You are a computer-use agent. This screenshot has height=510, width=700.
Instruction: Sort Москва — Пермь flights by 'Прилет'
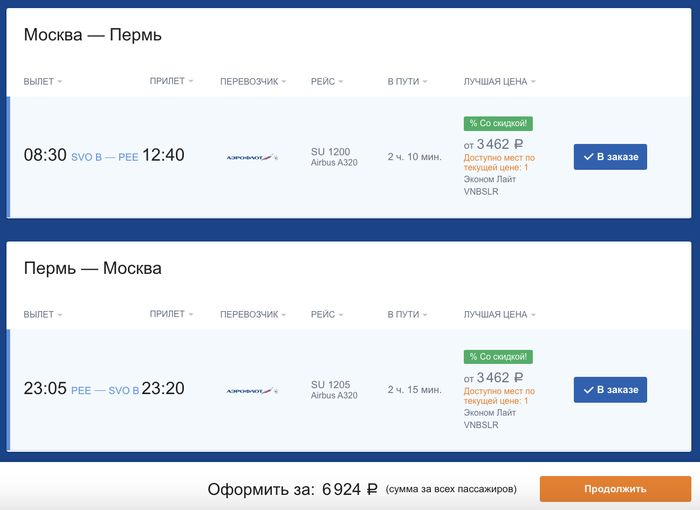[x=171, y=80]
